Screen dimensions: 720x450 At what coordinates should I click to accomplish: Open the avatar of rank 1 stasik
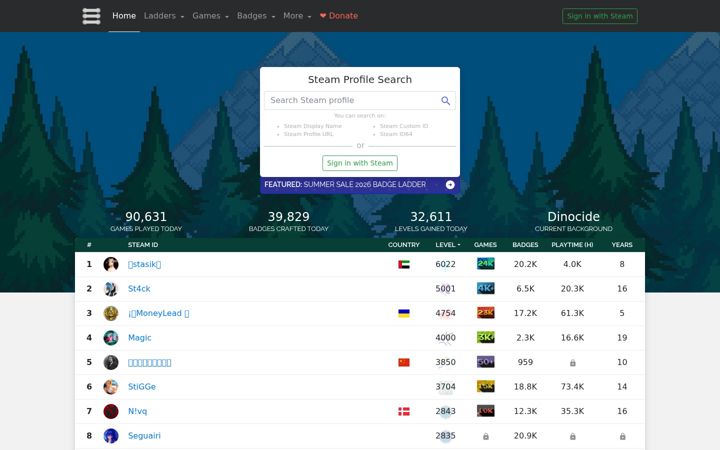pos(111,264)
